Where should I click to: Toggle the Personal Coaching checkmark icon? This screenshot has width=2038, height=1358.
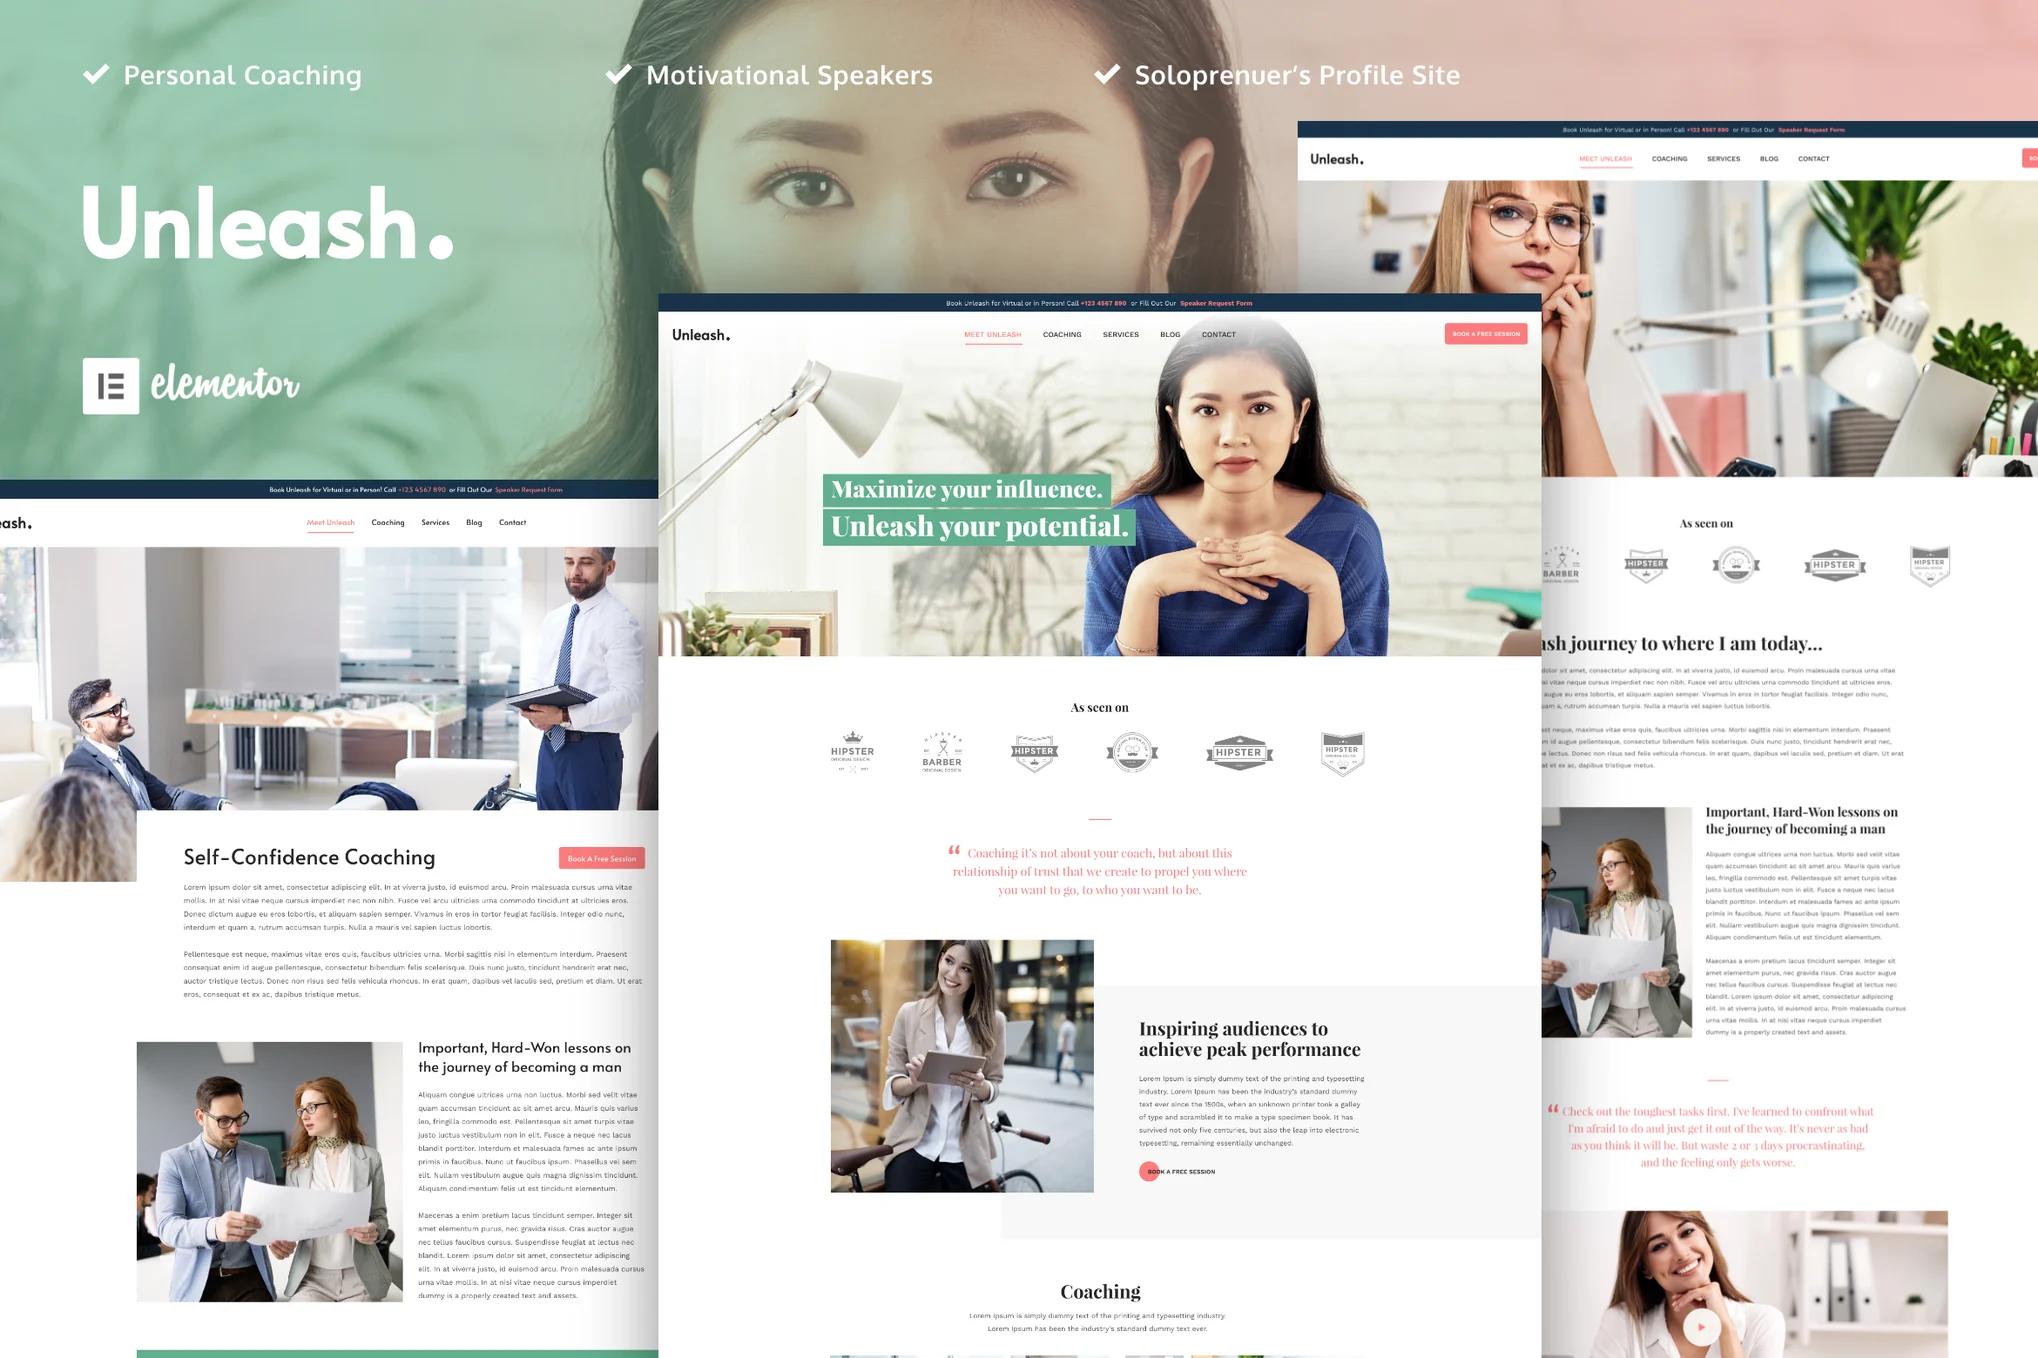click(x=97, y=73)
